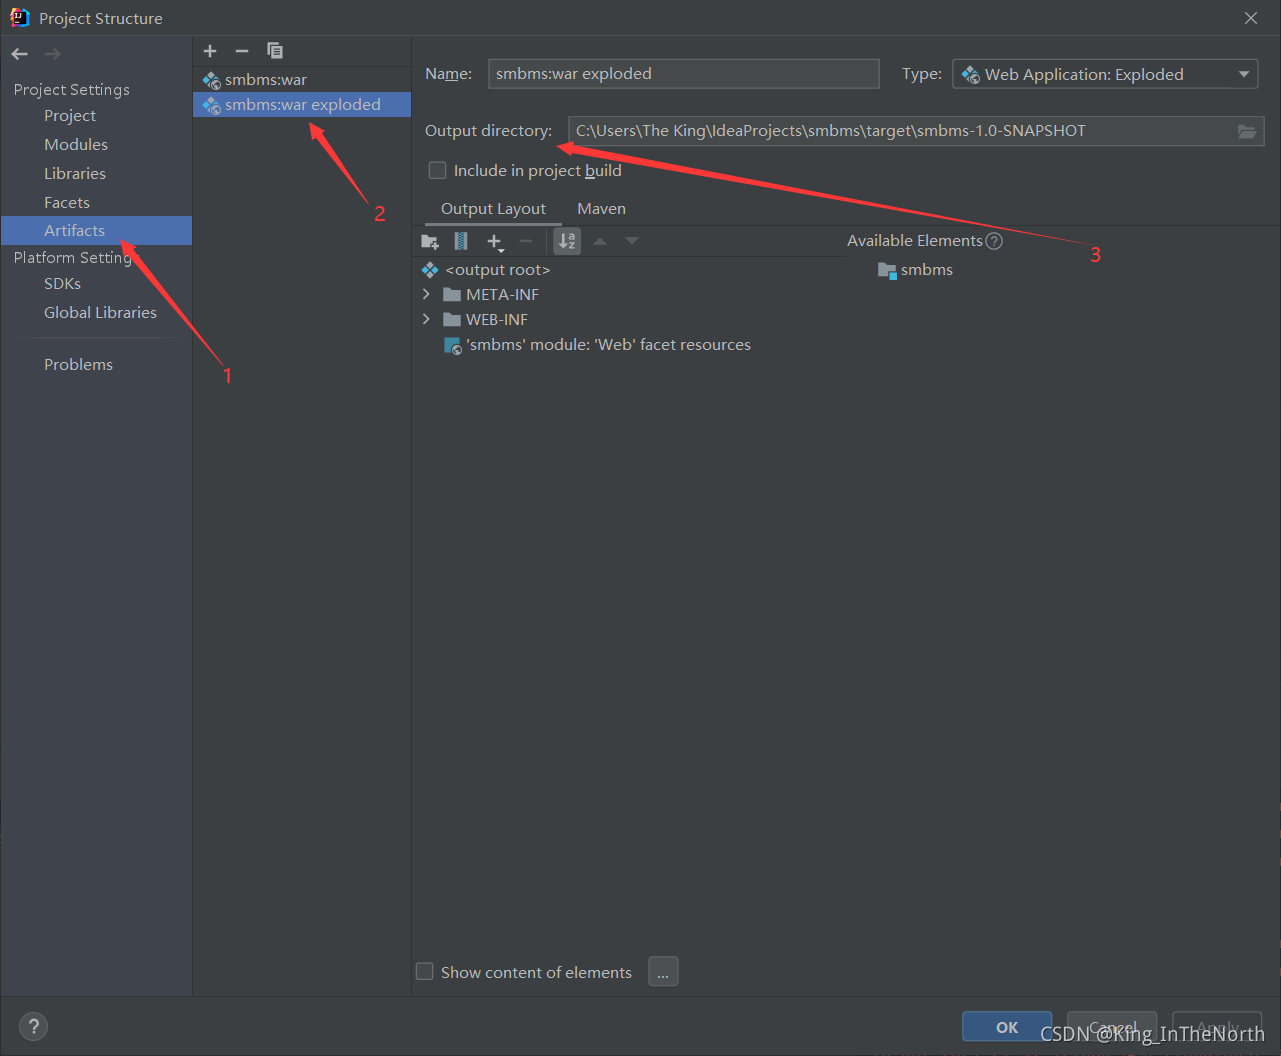Open Project settings section
1281x1056 pixels.
point(70,116)
